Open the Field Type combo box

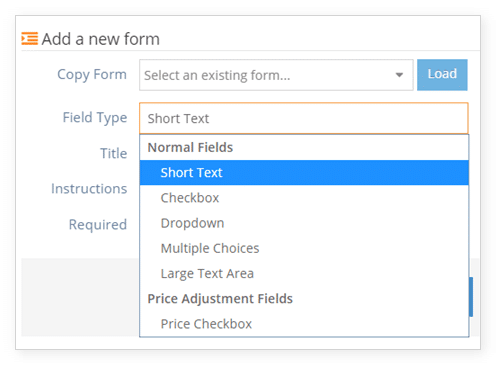[x=304, y=118]
